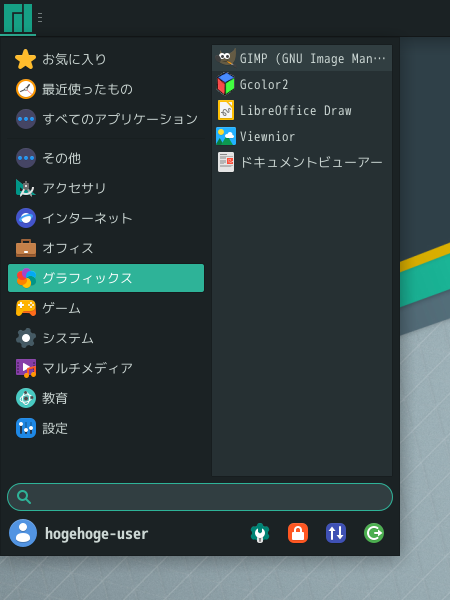The width and height of the screenshot is (450, 600).
Task: Select the 最近使ったもの category
Action: click(106, 89)
